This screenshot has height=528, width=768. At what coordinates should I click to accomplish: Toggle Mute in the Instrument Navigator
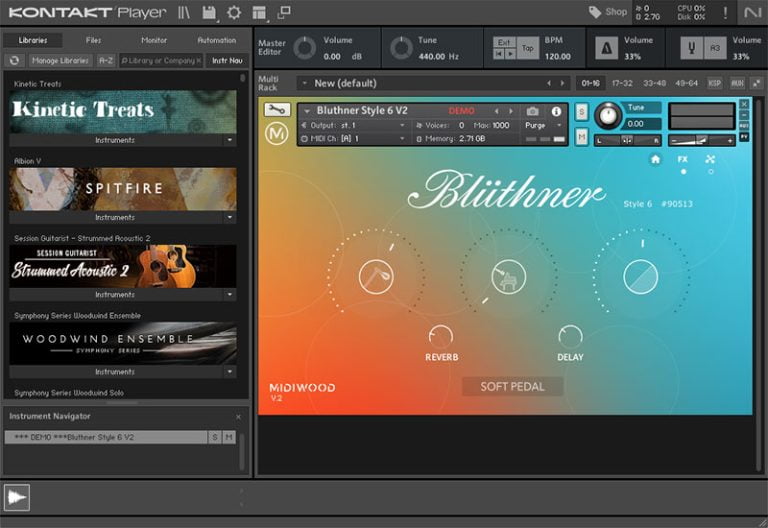229,437
